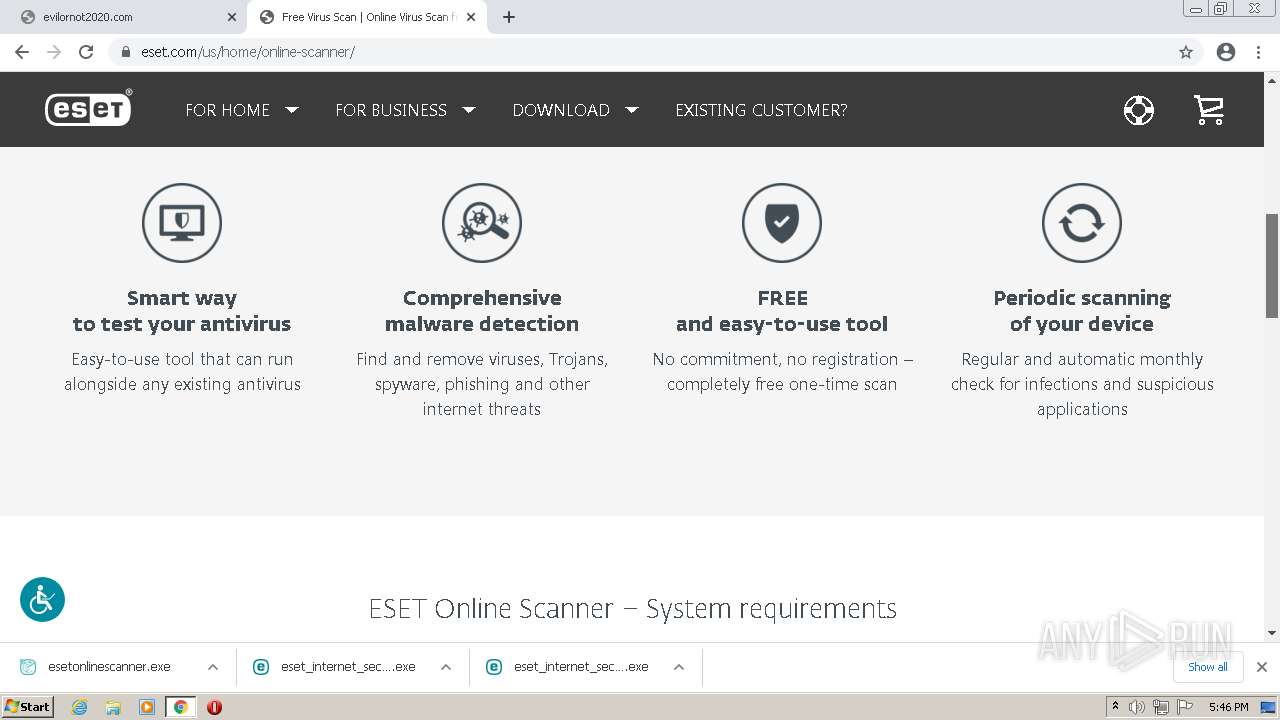Image resolution: width=1280 pixels, height=720 pixels.
Task: Open the Chrome three-dot menu
Action: pos(1258,52)
